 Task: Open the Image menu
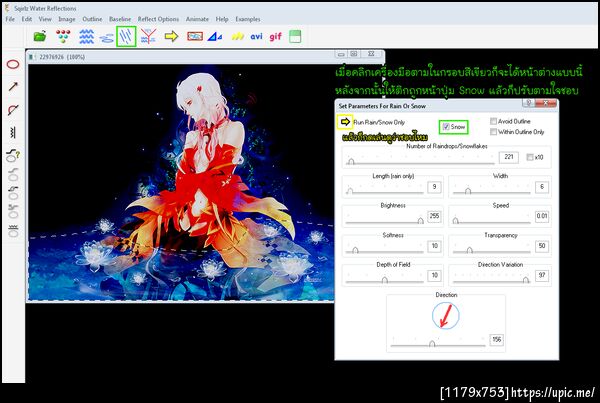[x=67, y=19]
